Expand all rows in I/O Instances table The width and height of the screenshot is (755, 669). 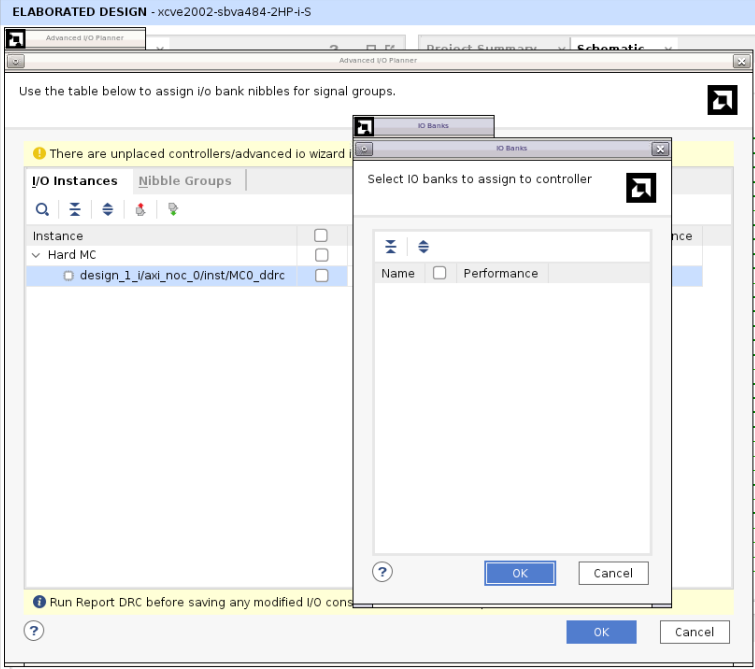(x=108, y=210)
